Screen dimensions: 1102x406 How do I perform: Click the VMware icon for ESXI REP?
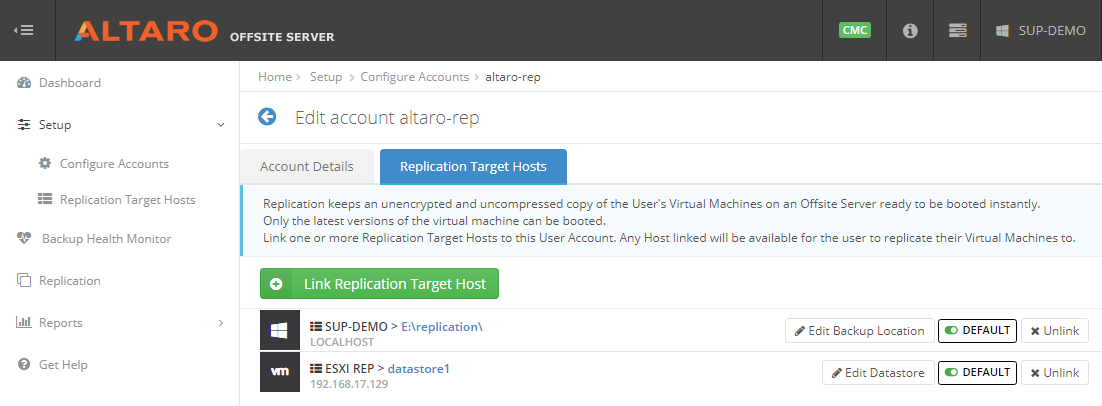click(x=280, y=372)
